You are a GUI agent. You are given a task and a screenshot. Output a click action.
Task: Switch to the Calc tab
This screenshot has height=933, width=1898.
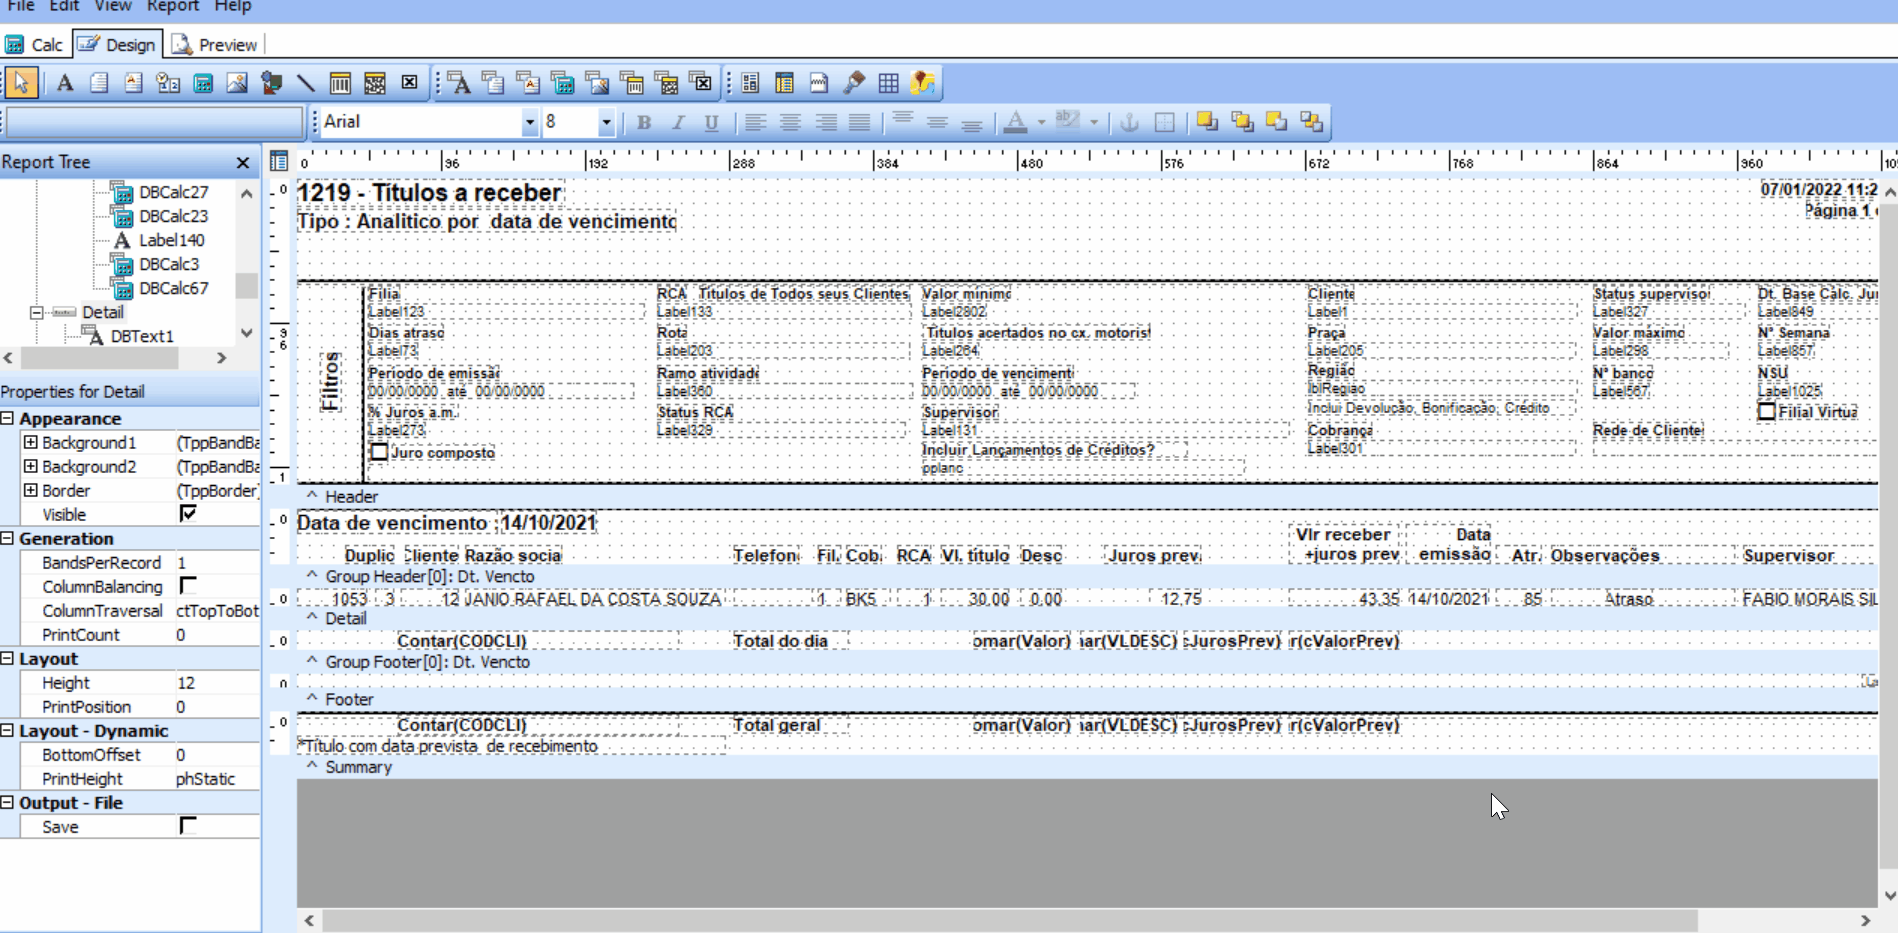click(35, 45)
